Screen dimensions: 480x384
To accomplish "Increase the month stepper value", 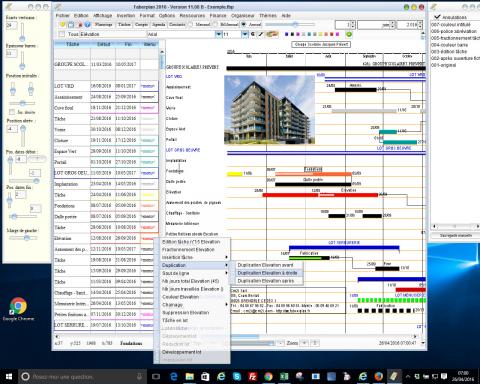I will pos(393,23).
